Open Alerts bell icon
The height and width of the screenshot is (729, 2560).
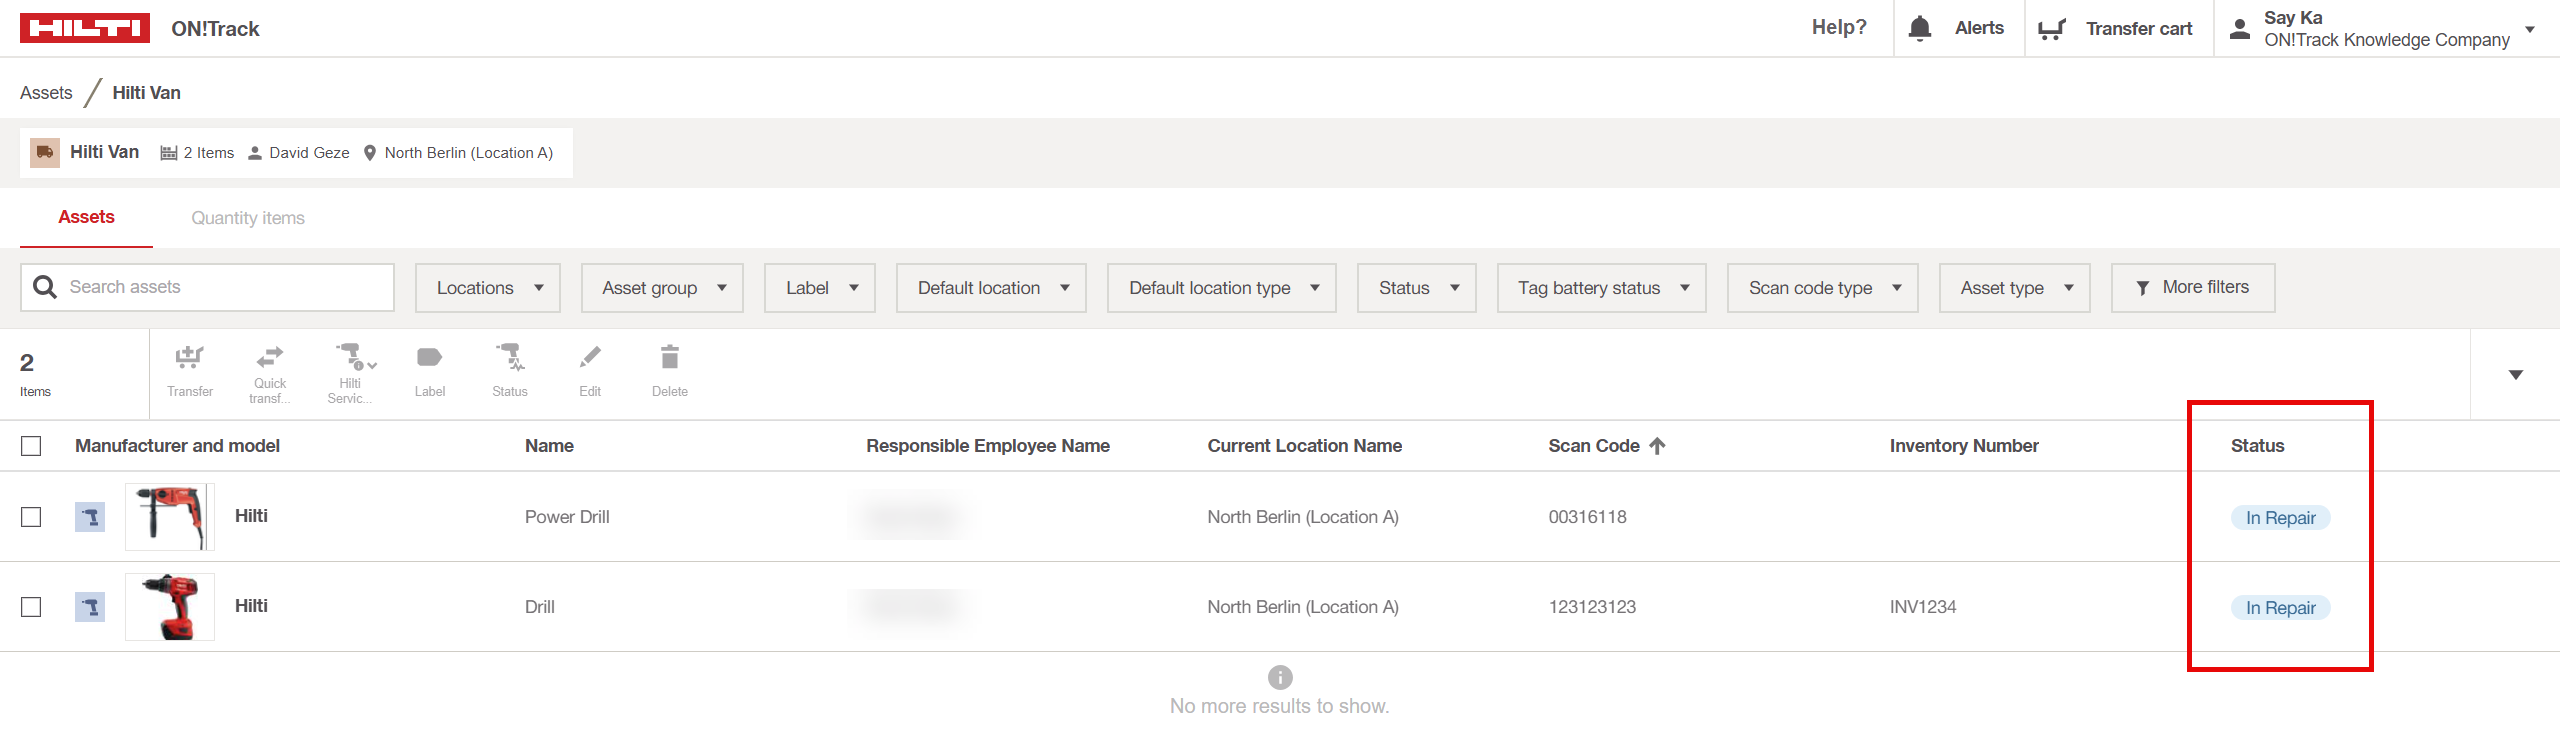1919,29
